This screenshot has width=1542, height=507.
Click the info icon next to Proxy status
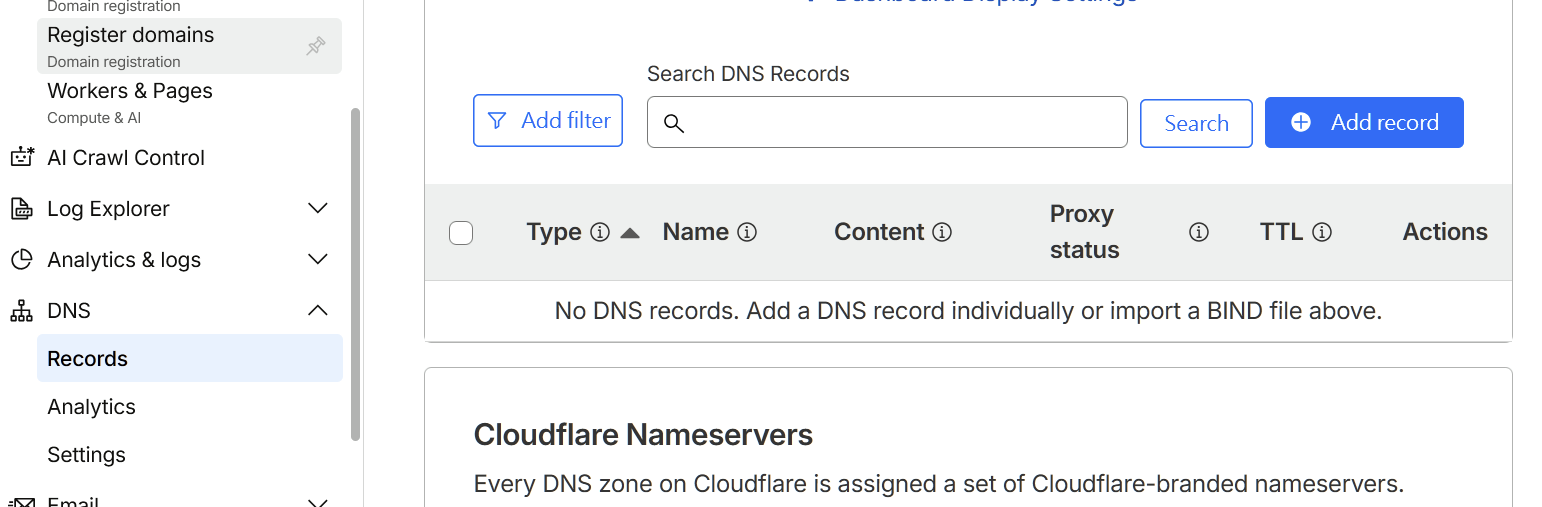1199,232
